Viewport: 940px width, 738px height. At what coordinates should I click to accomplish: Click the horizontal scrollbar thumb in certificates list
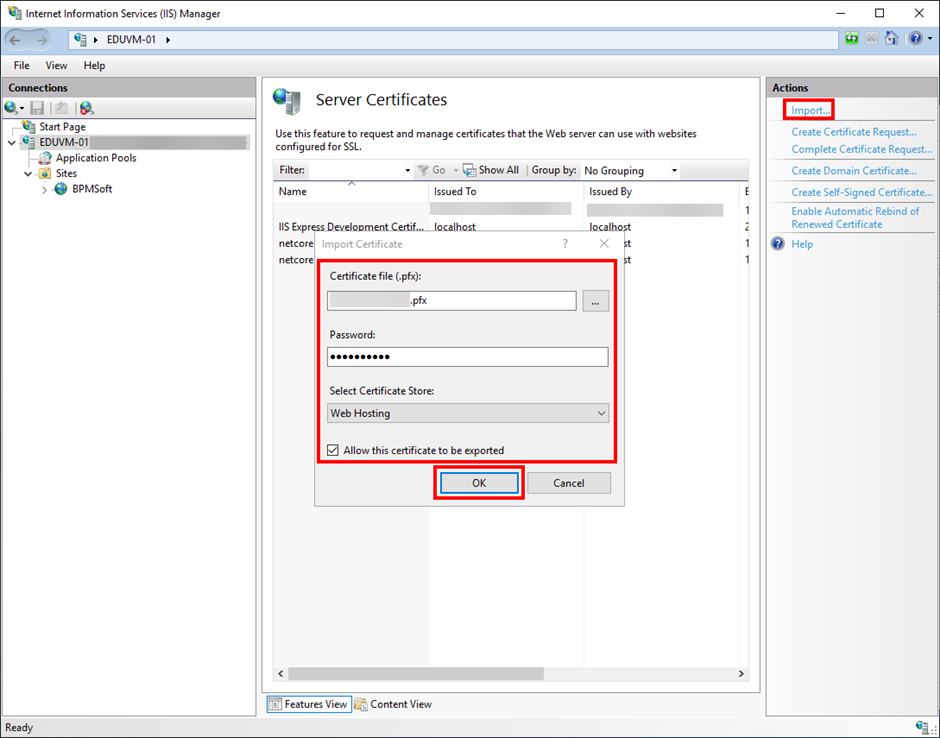[416, 674]
